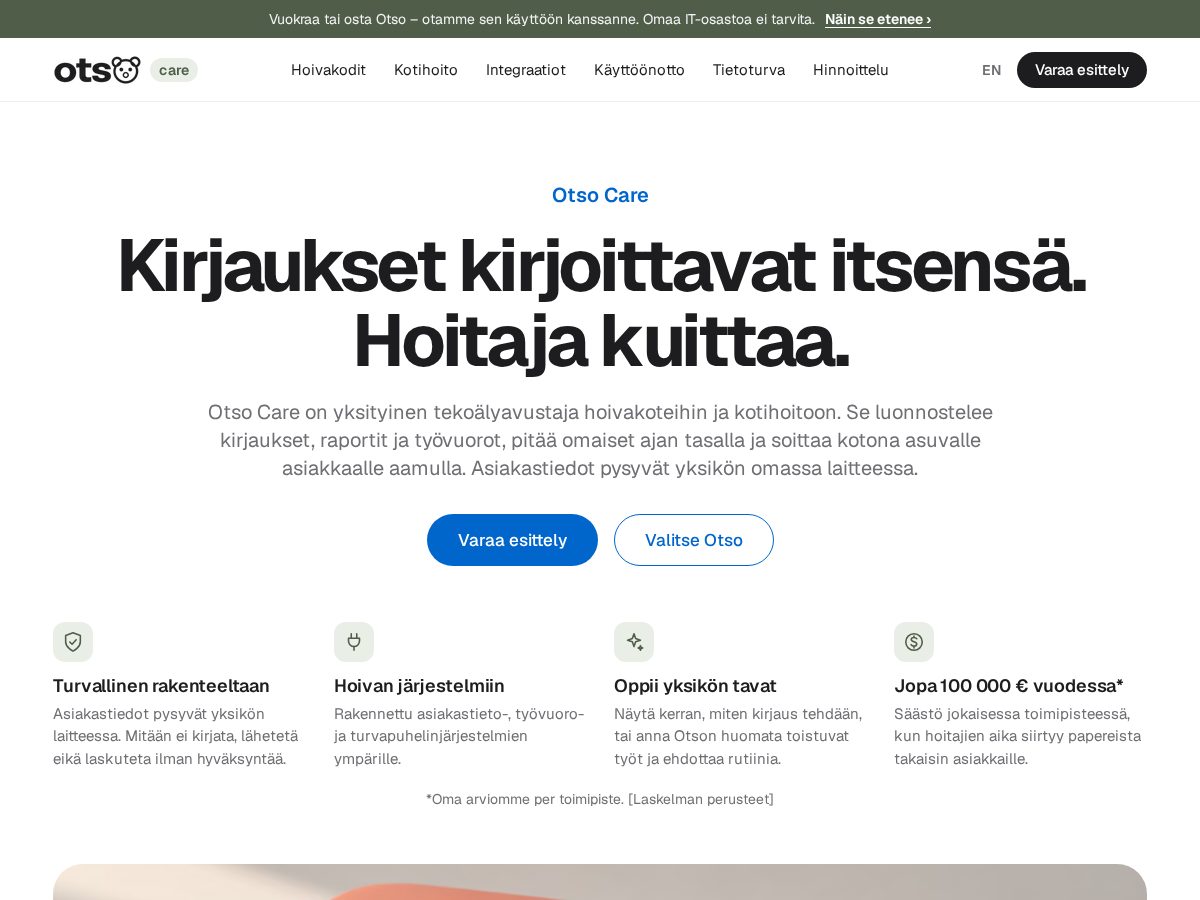
Task: Open the Laskelman perusteet footnote link
Action: coord(701,799)
